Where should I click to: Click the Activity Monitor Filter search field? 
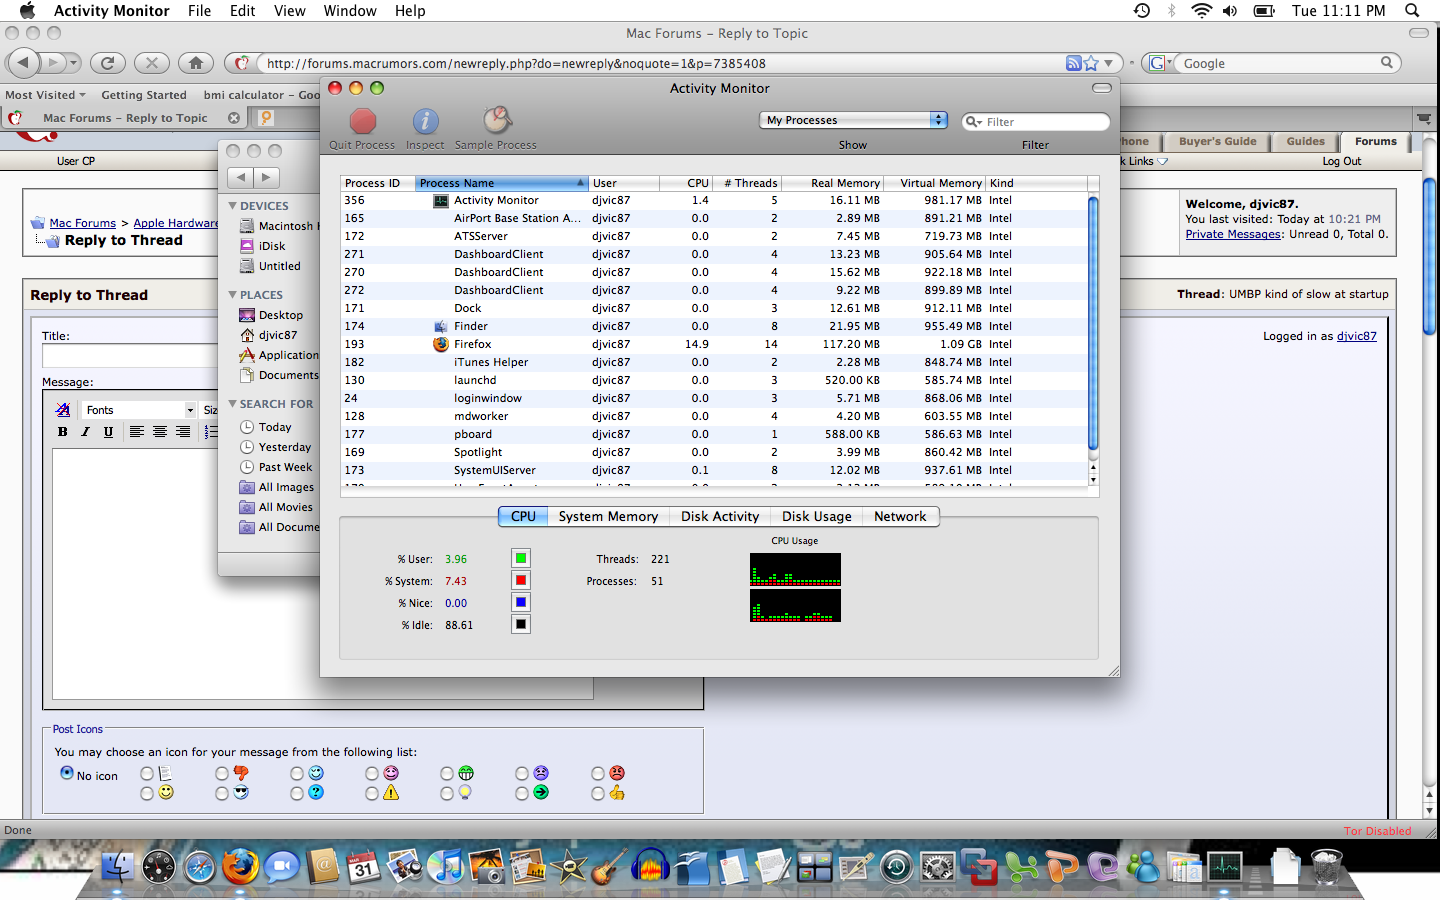(1036, 121)
